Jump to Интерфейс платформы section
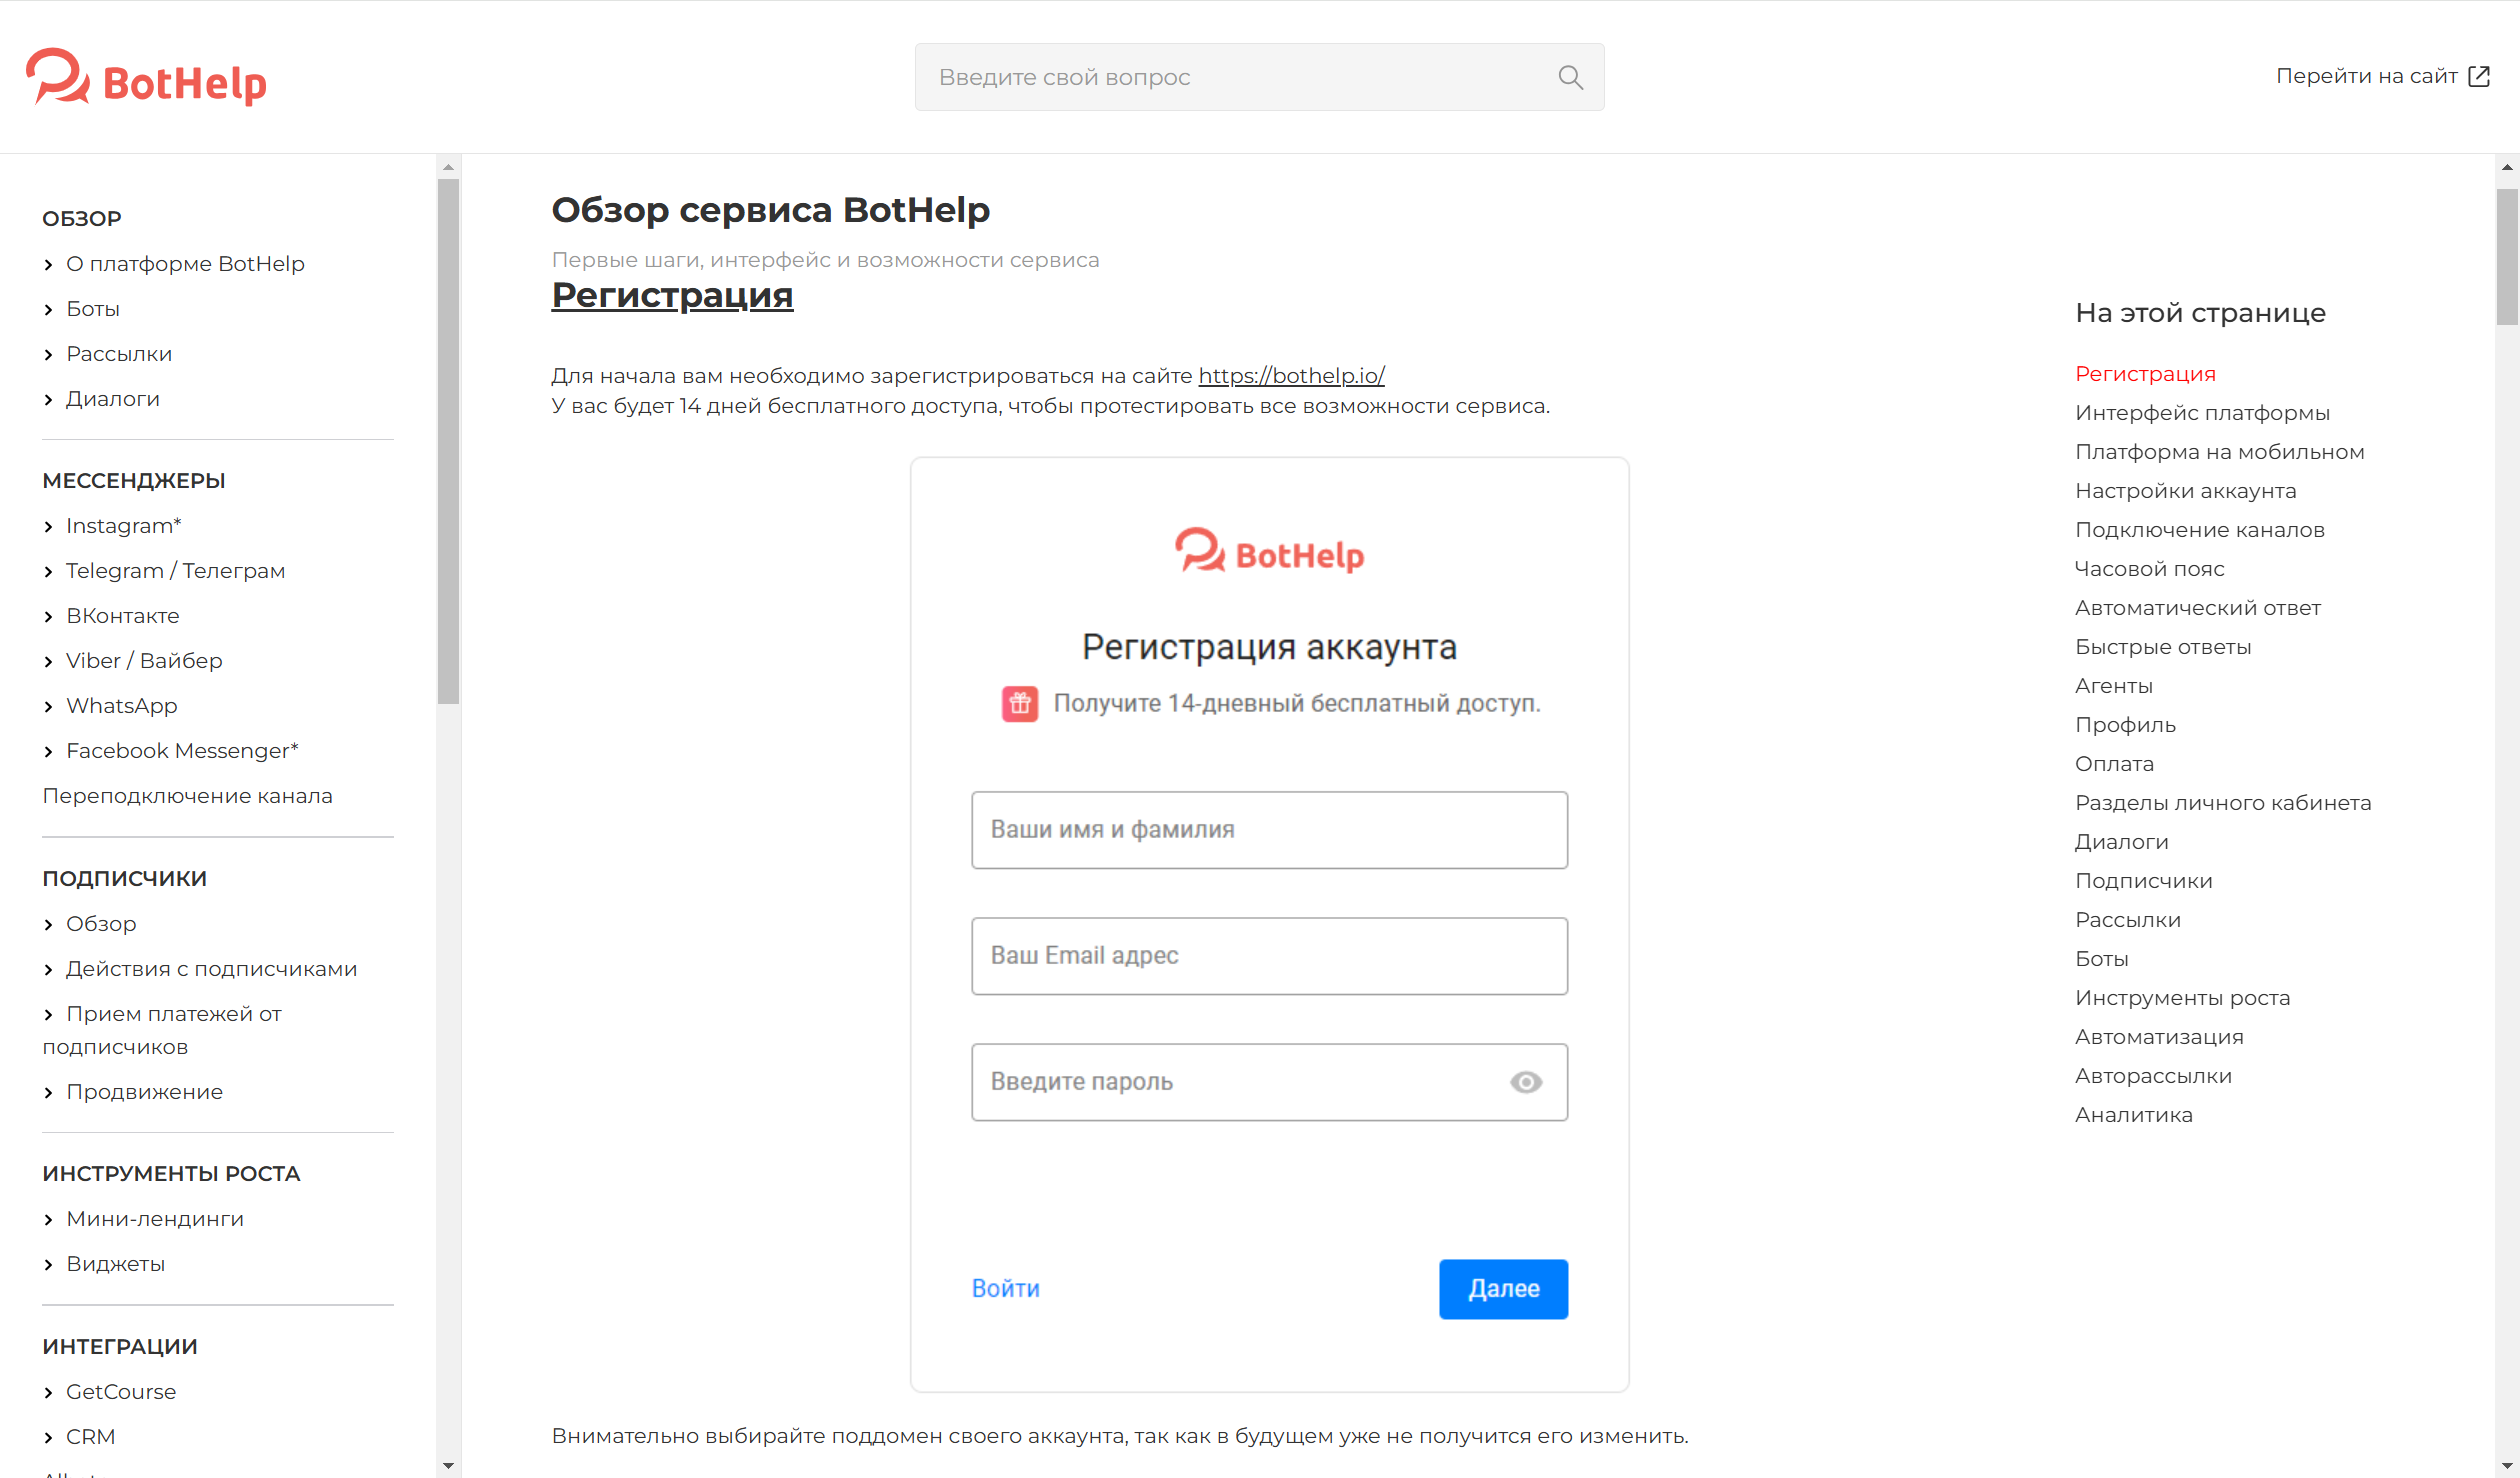Screen dimensions: 2520x1478 [x=2202, y=413]
